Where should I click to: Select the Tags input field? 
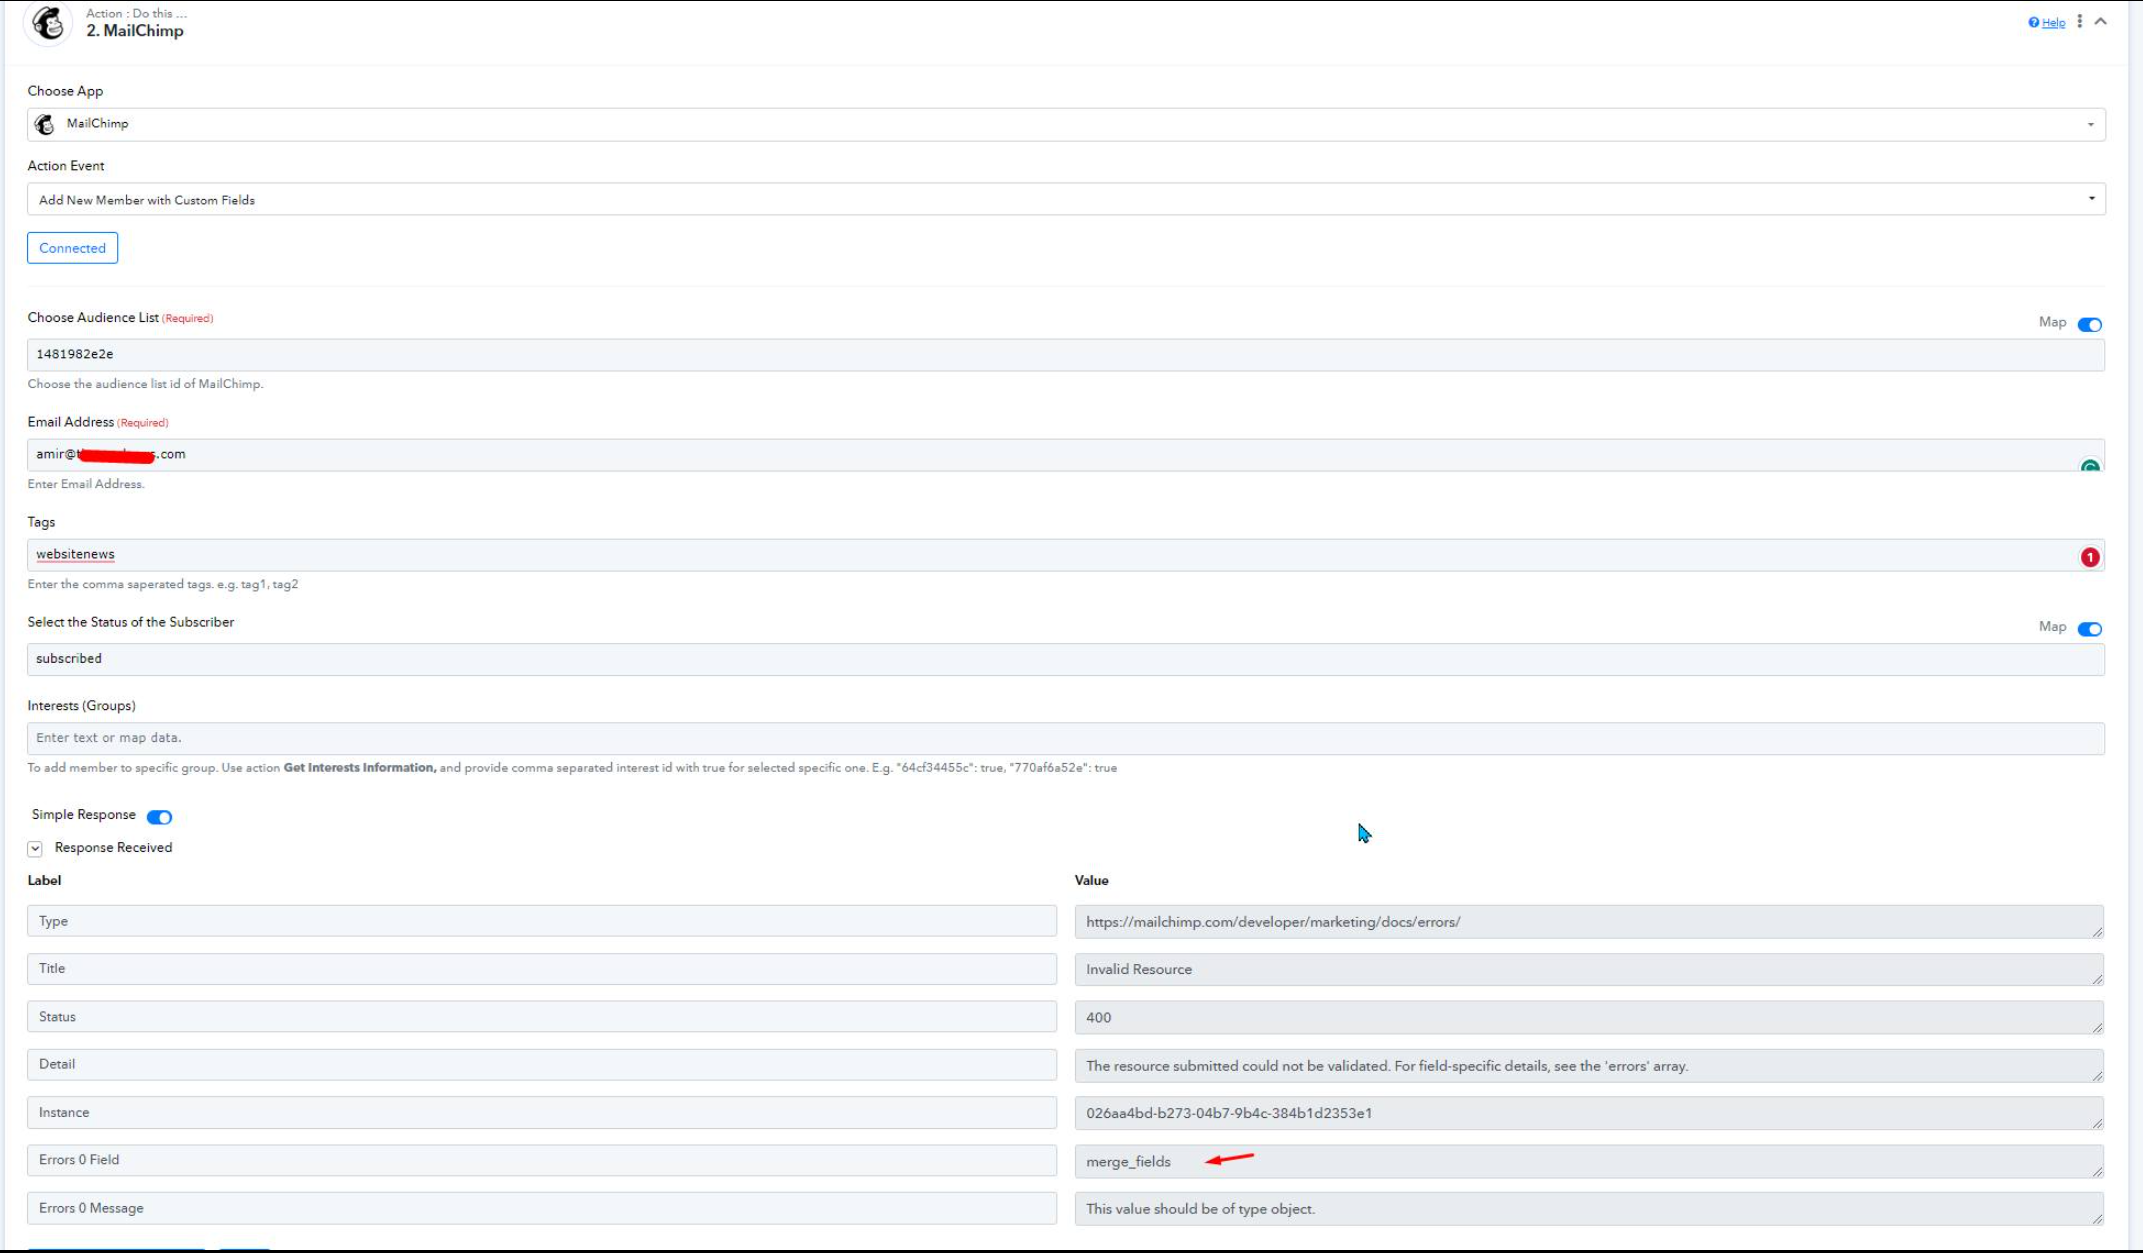point(1065,553)
